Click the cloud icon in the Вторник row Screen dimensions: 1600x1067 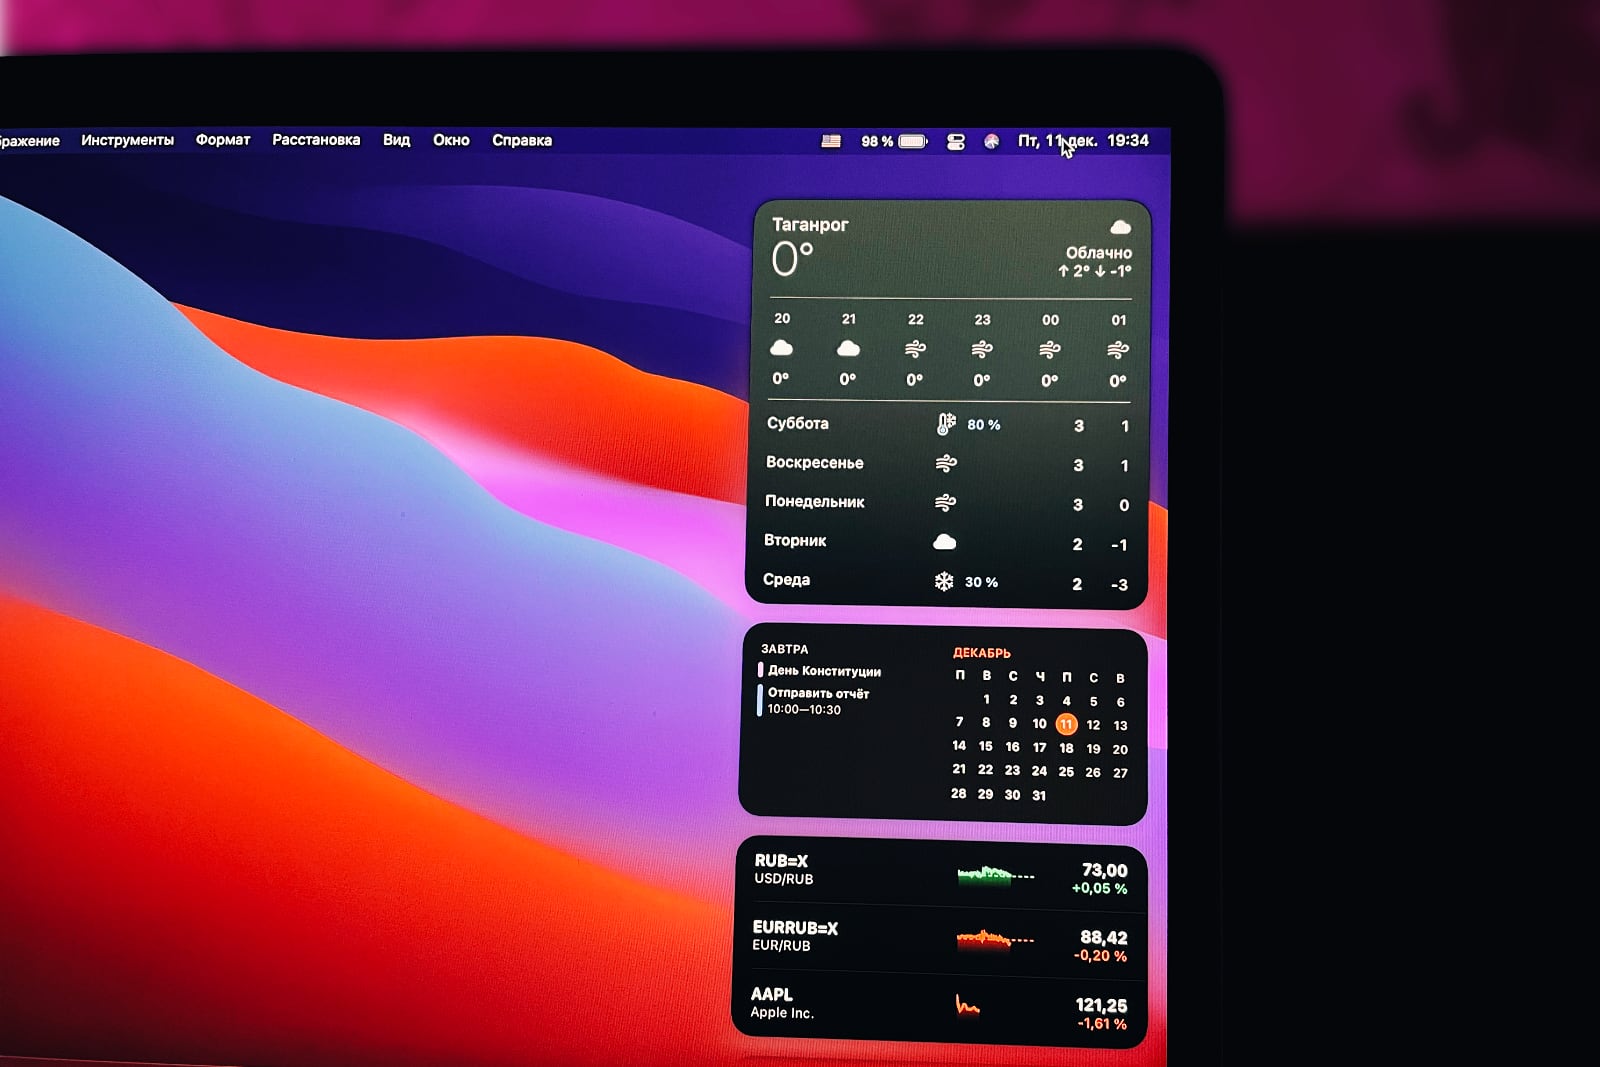(x=944, y=542)
